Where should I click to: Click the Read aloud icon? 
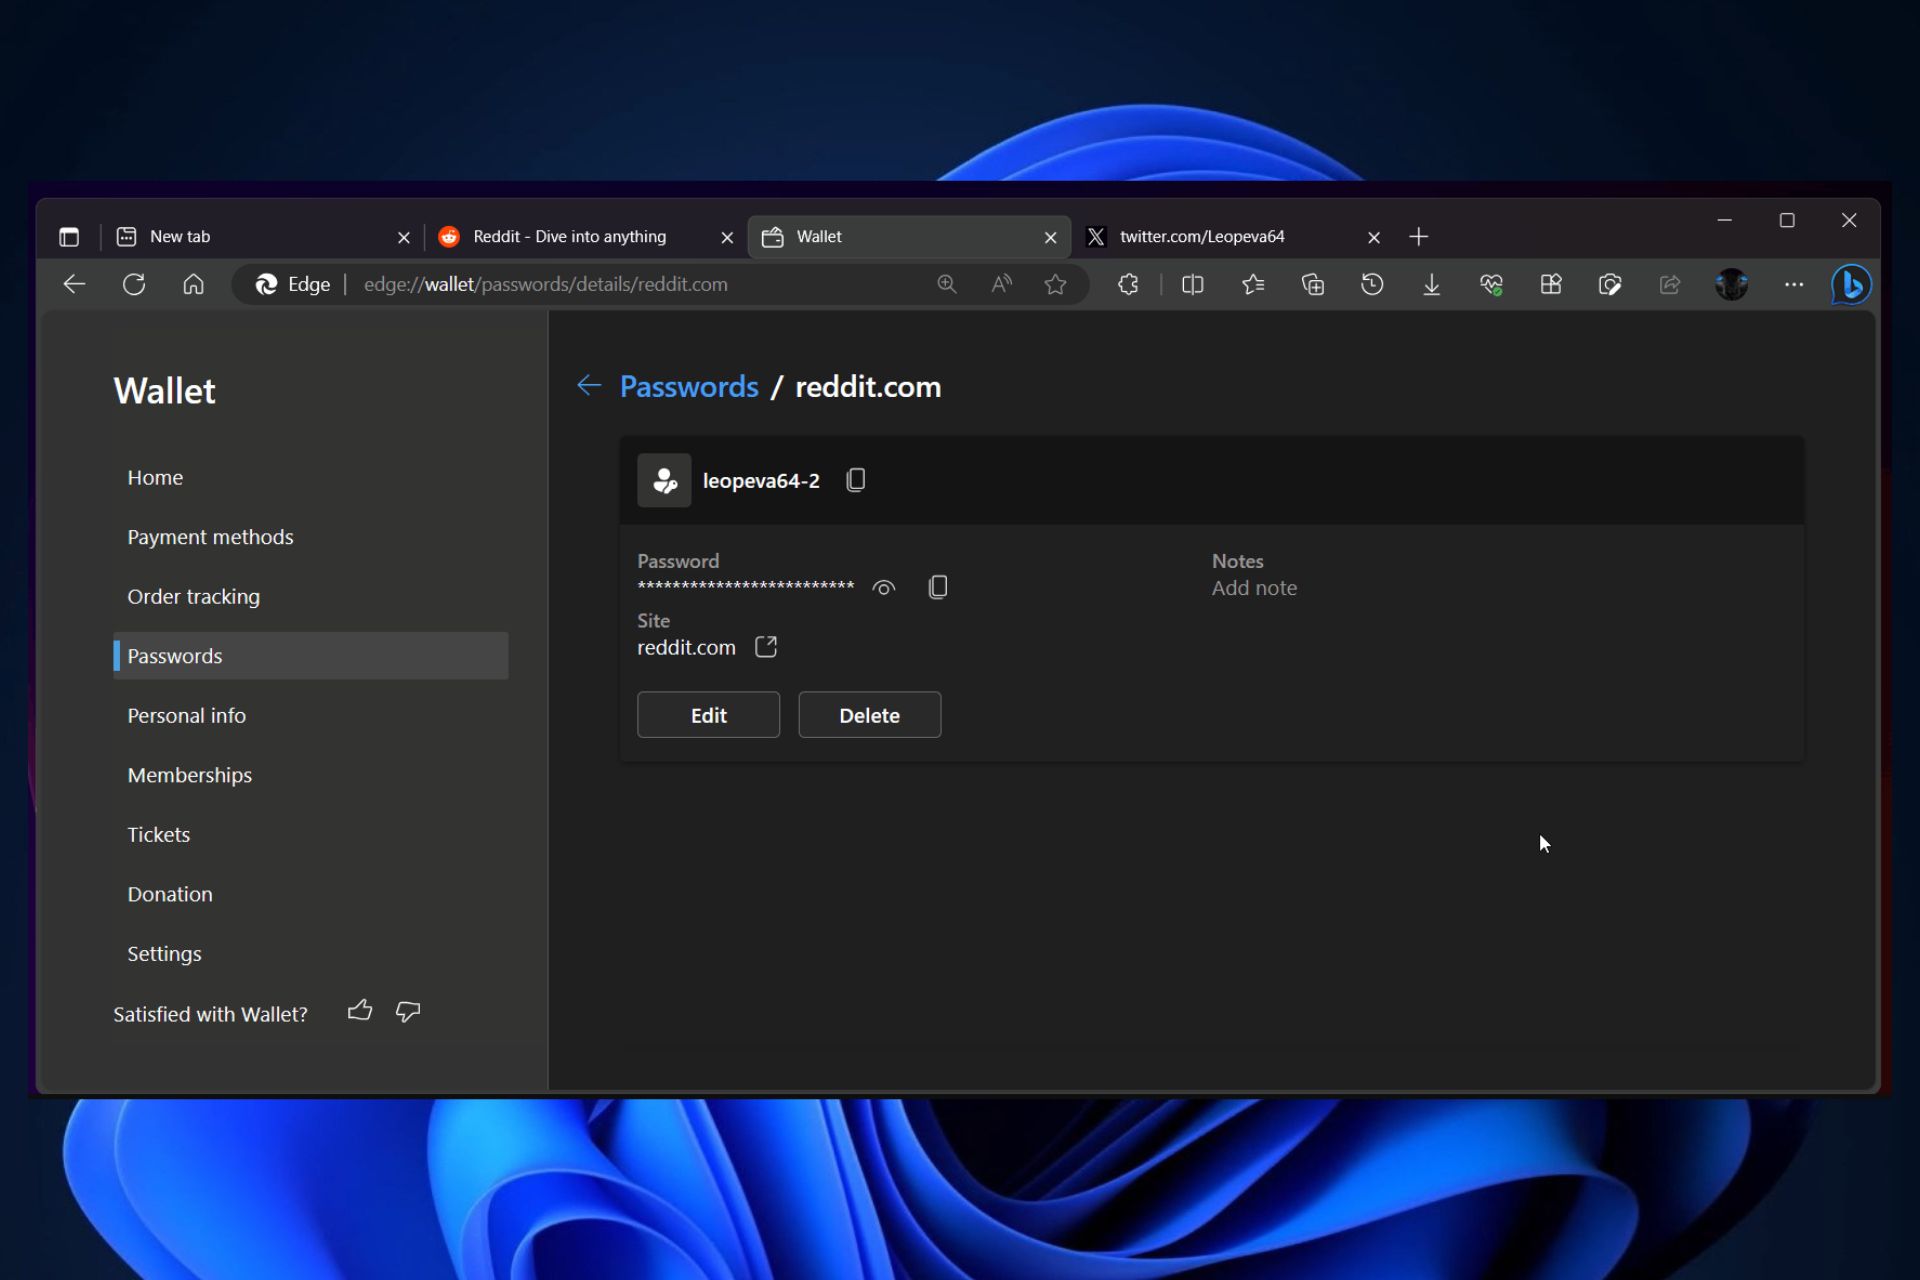coord(1001,284)
